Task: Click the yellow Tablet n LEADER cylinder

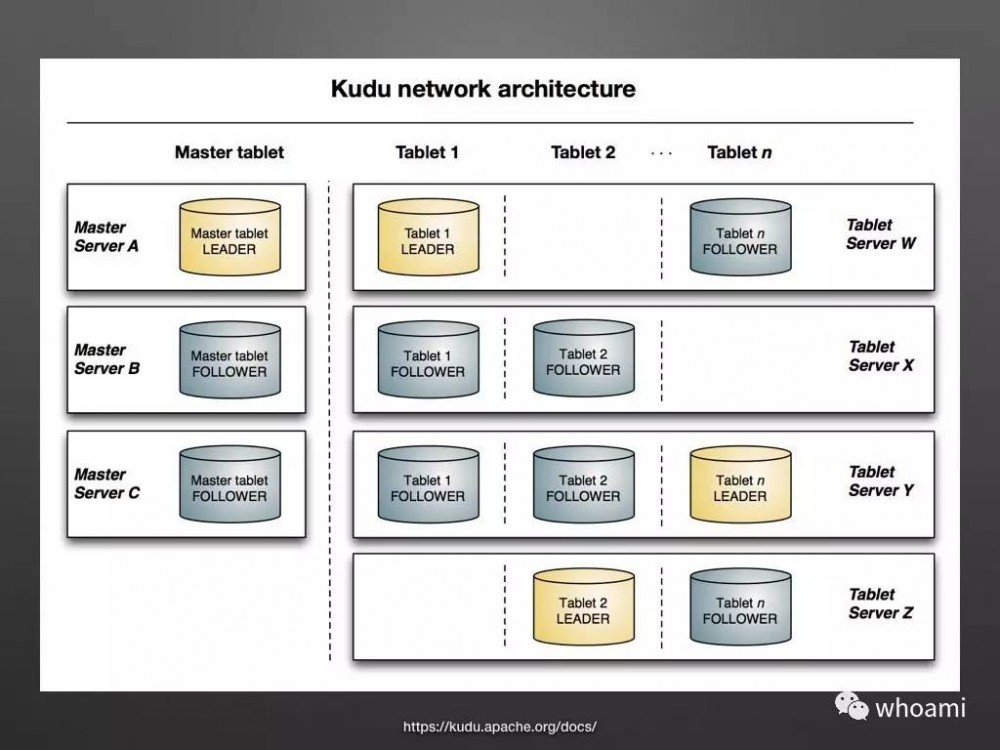Action: pyautogui.click(x=739, y=483)
